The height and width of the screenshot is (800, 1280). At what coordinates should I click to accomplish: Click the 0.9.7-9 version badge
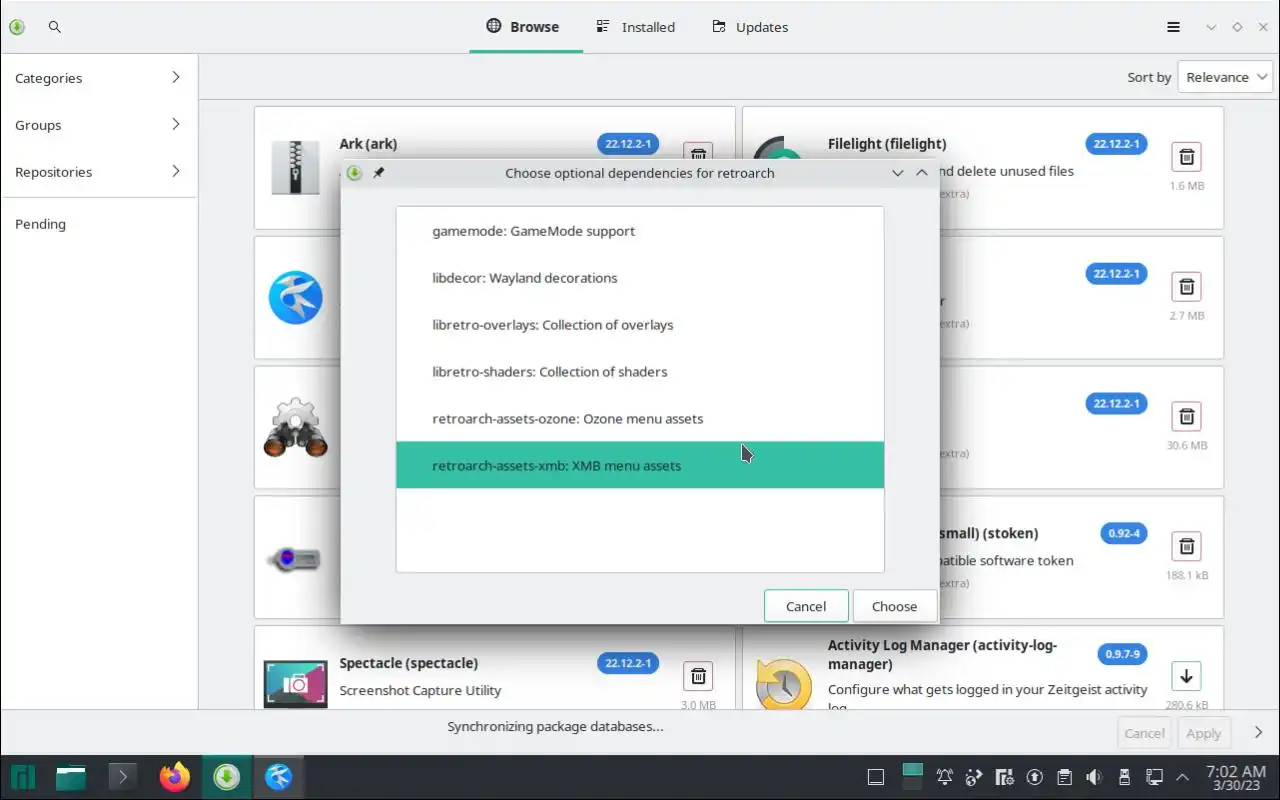(x=1124, y=654)
